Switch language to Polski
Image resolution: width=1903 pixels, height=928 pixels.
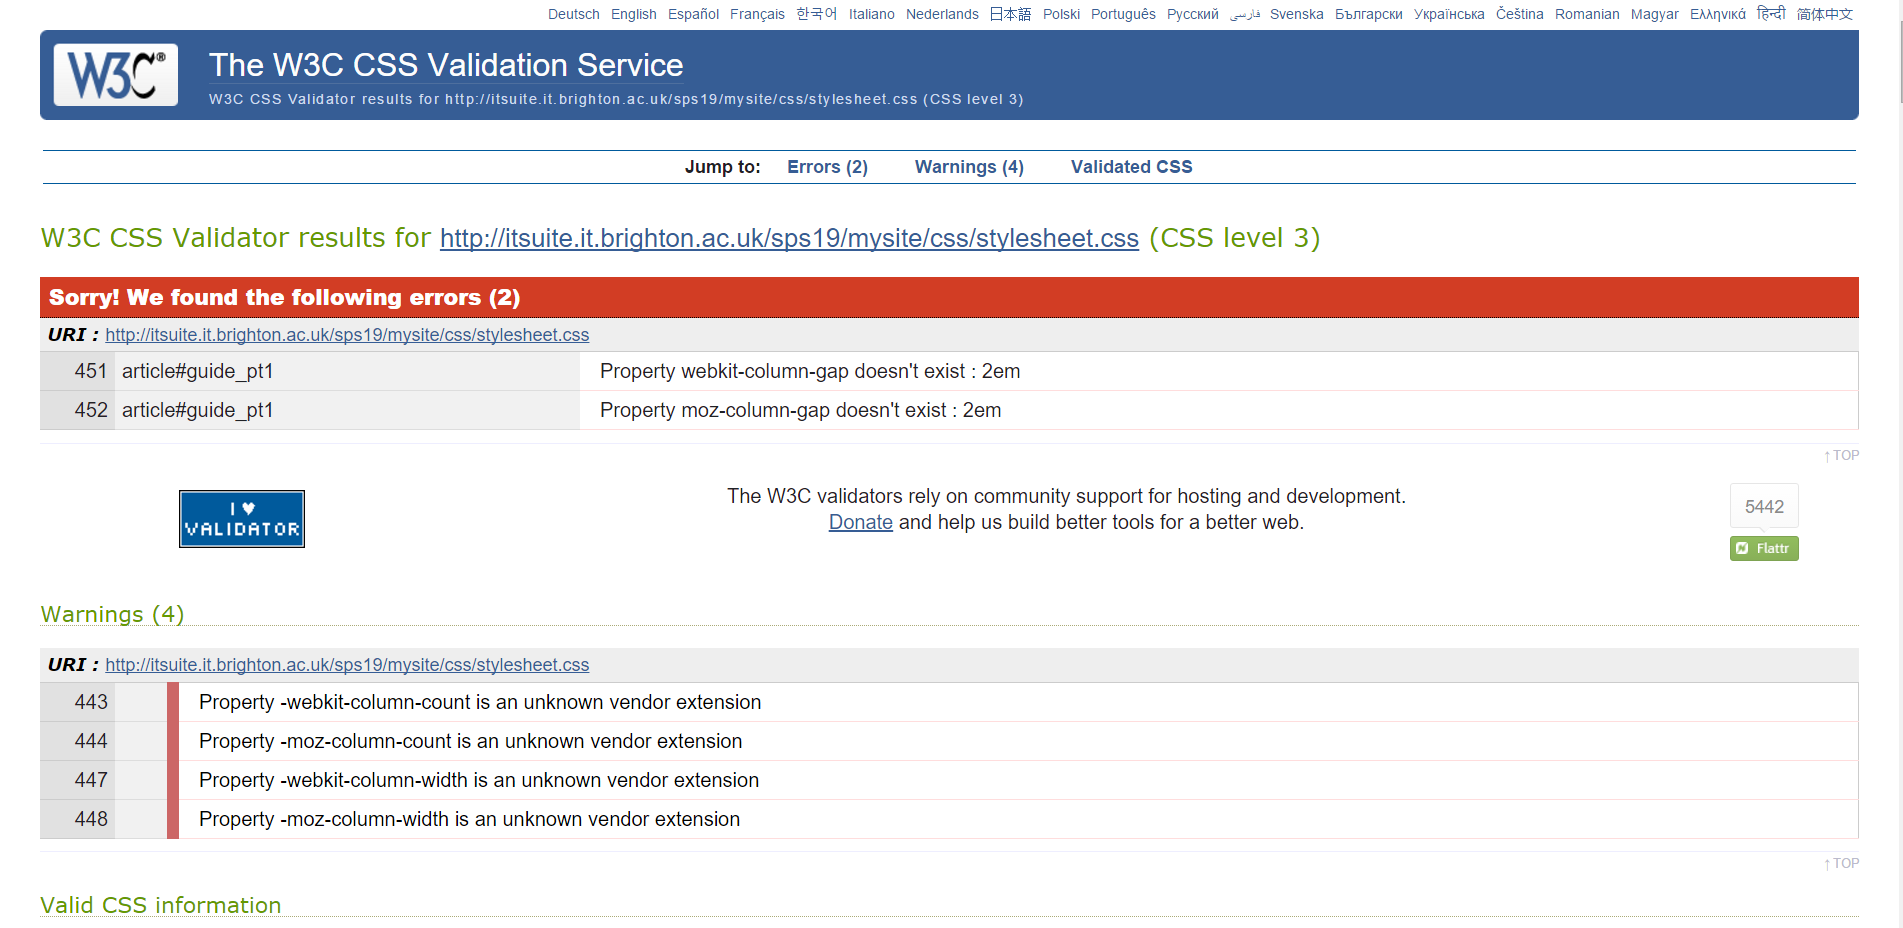[x=1061, y=14]
